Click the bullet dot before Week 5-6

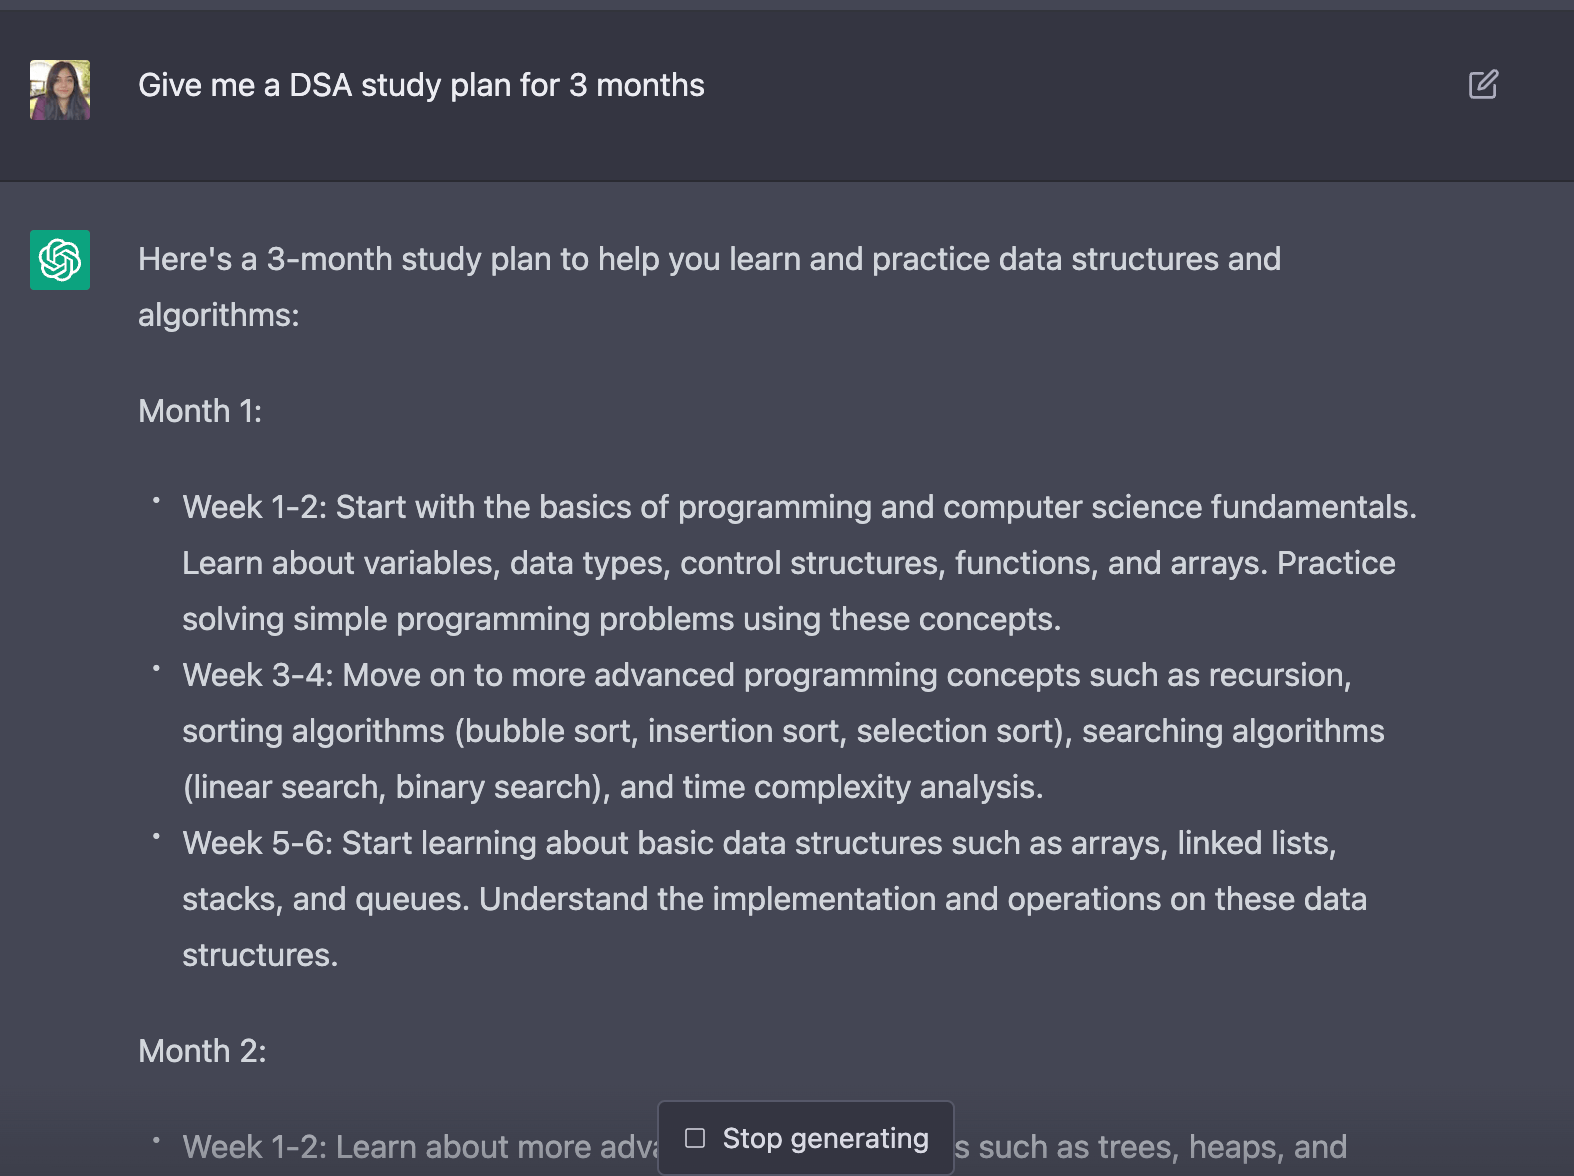(x=156, y=835)
